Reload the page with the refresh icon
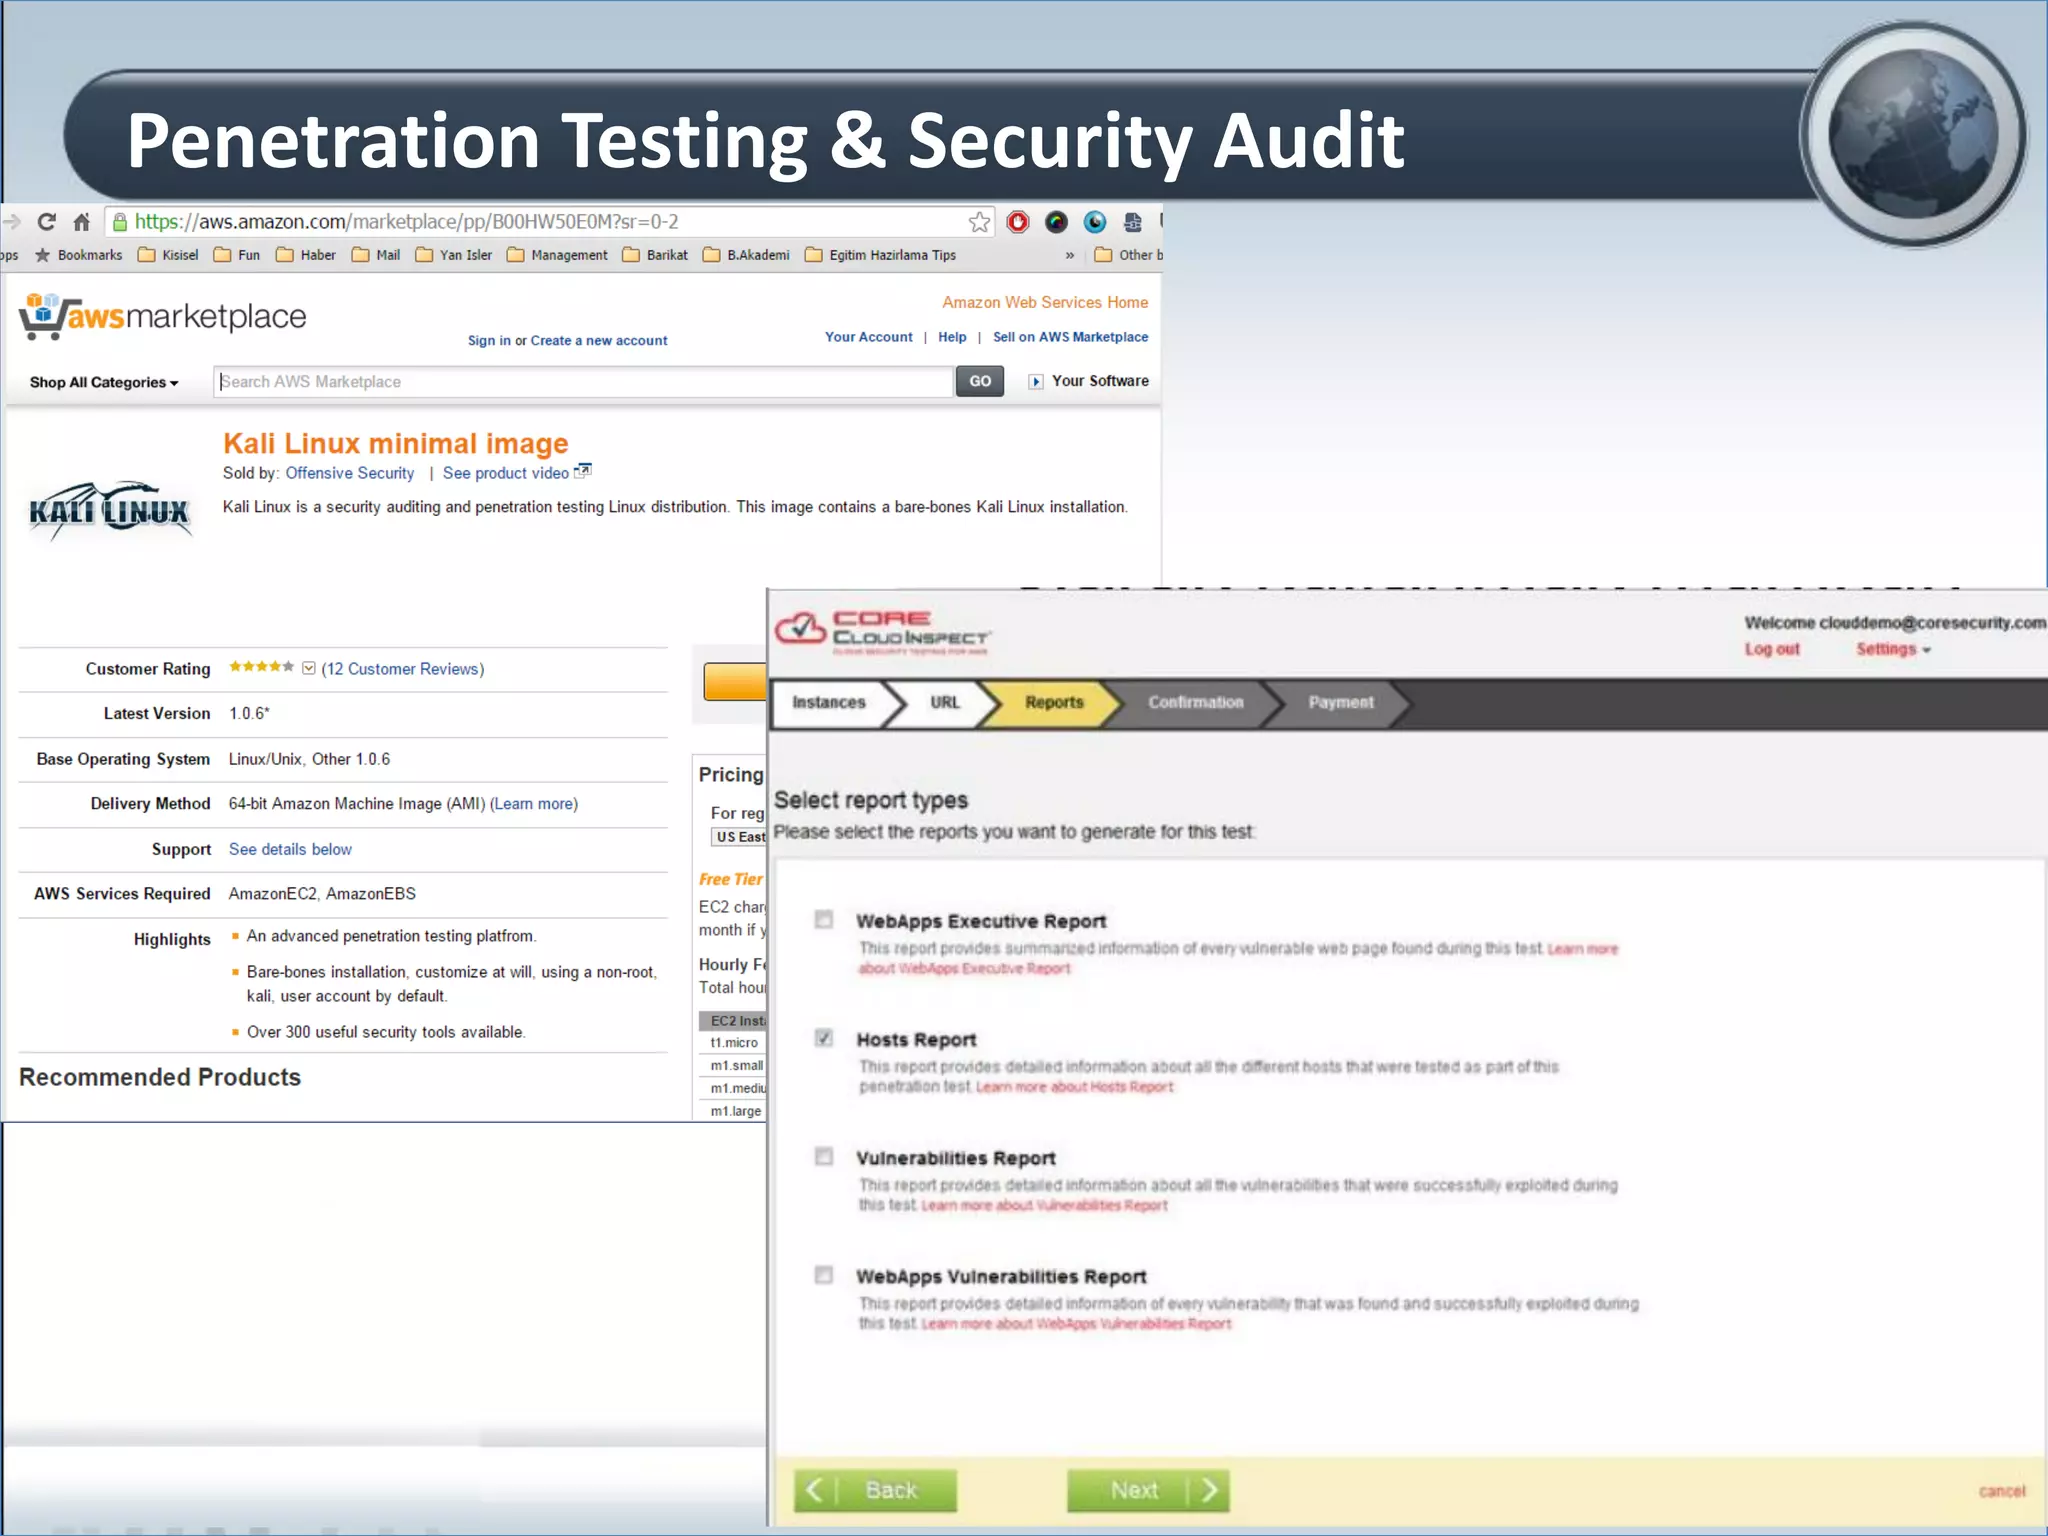The image size is (2048, 1536). click(46, 222)
